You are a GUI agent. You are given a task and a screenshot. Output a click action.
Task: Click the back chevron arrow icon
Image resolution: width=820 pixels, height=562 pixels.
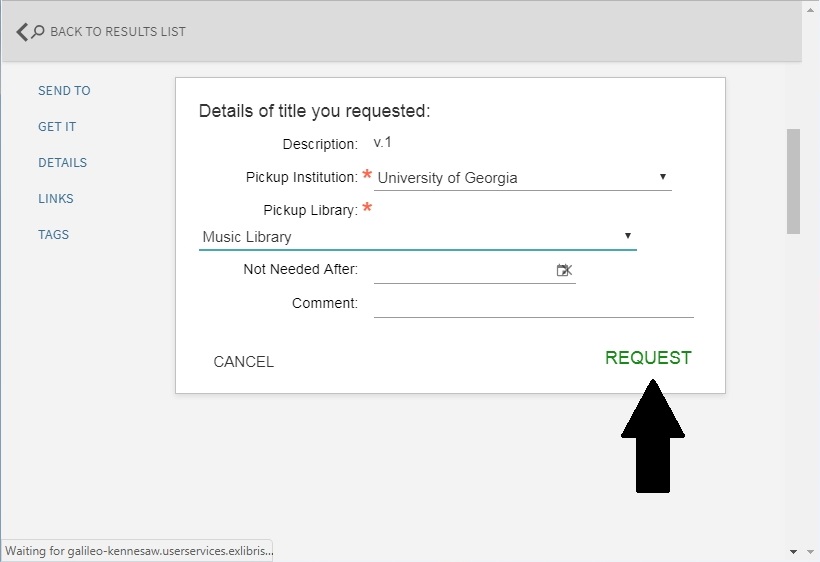click(22, 32)
